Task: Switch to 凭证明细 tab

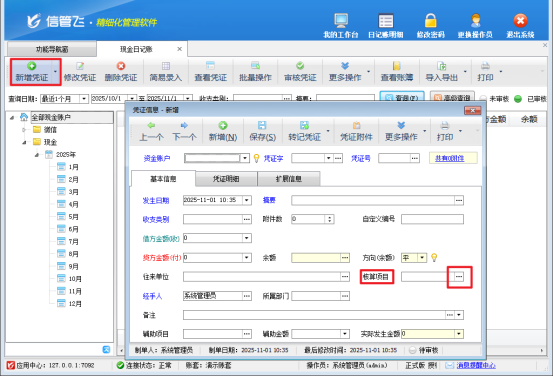Action: (226, 179)
